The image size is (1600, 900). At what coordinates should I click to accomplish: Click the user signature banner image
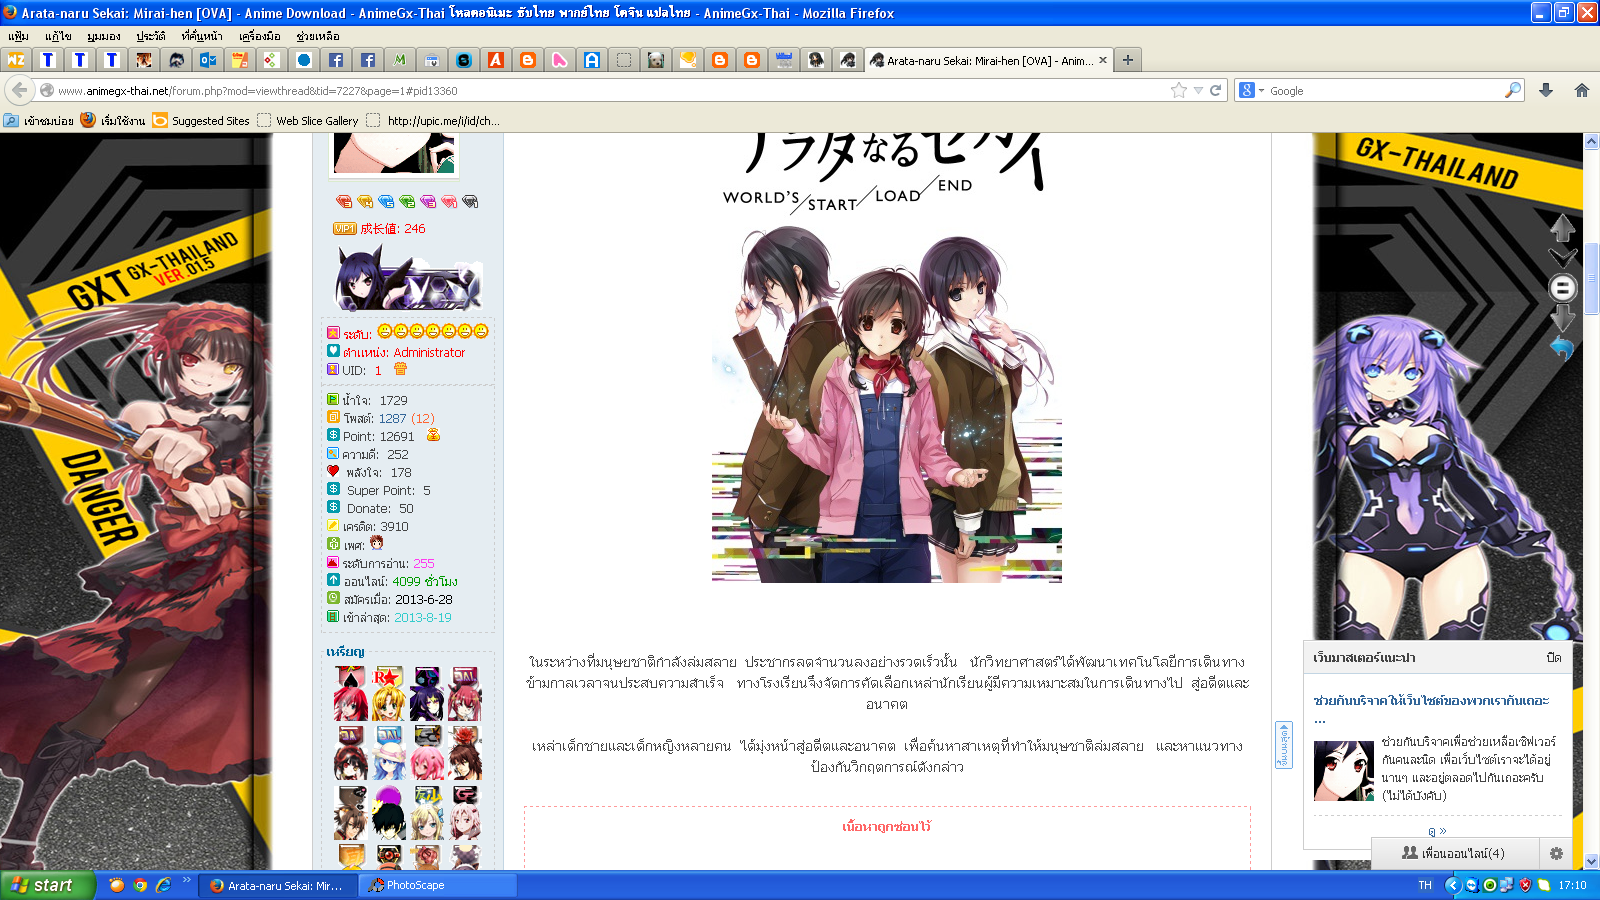click(x=408, y=277)
